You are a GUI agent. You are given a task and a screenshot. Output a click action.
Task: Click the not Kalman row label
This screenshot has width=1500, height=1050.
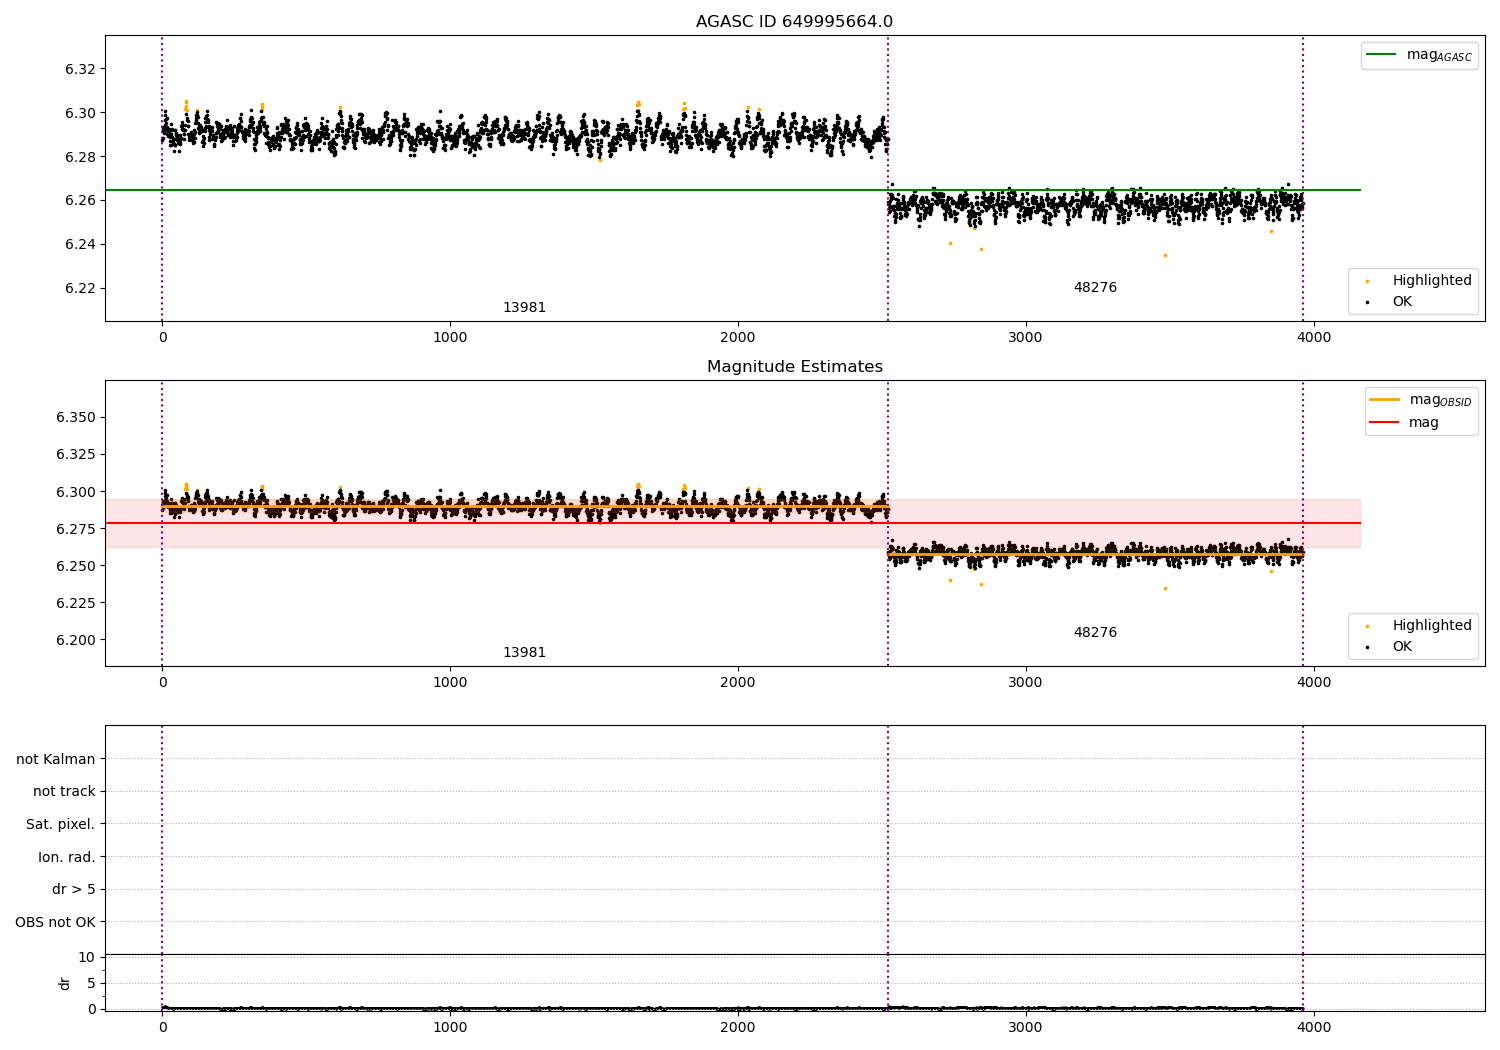pyautogui.click(x=56, y=759)
